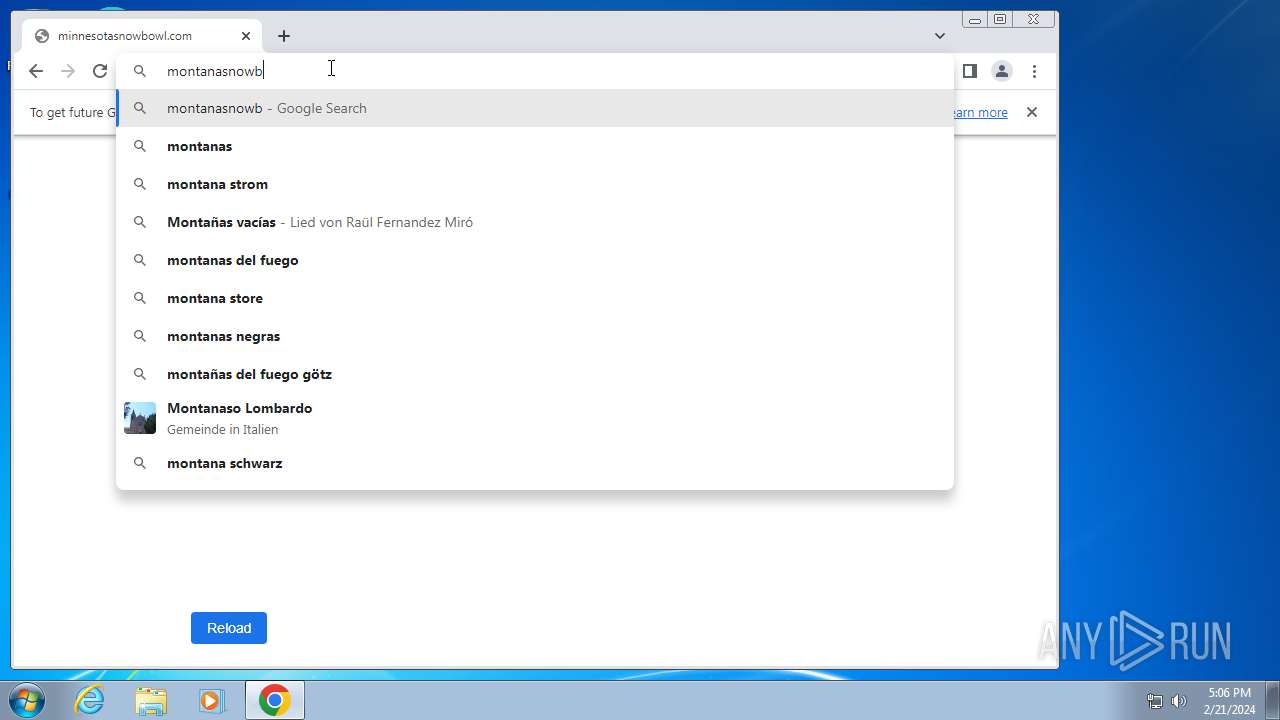Close the Chrome window
This screenshot has width=1280, height=720.
[x=1033, y=19]
